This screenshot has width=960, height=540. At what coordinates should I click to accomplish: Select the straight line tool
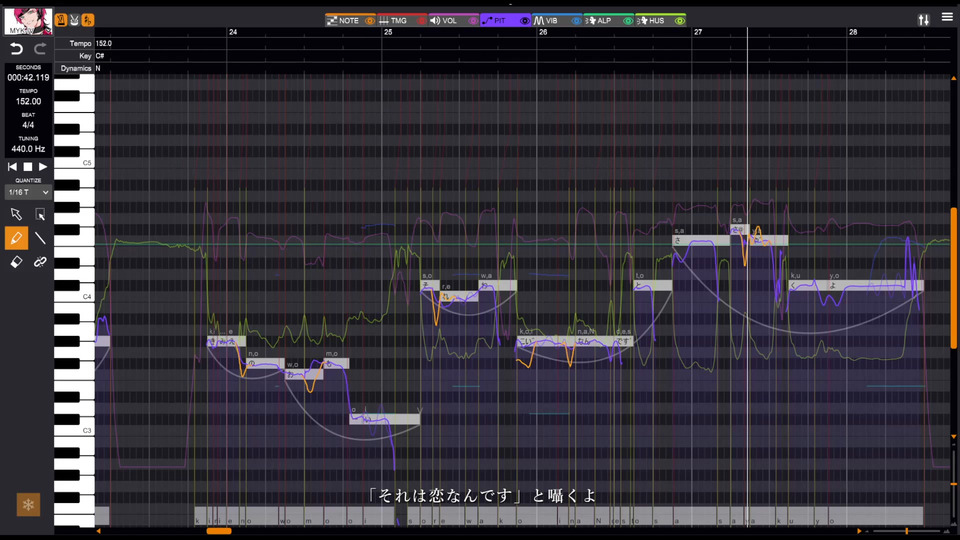(40, 238)
